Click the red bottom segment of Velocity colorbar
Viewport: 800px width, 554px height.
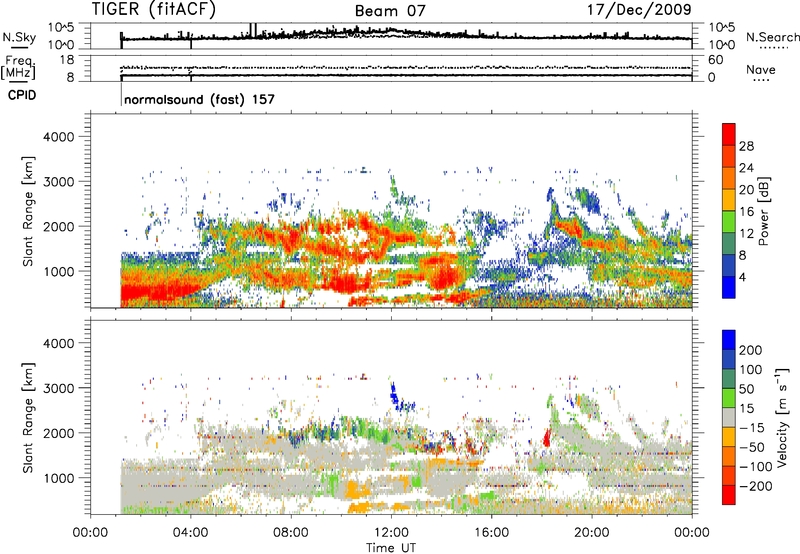click(x=729, y=495)
